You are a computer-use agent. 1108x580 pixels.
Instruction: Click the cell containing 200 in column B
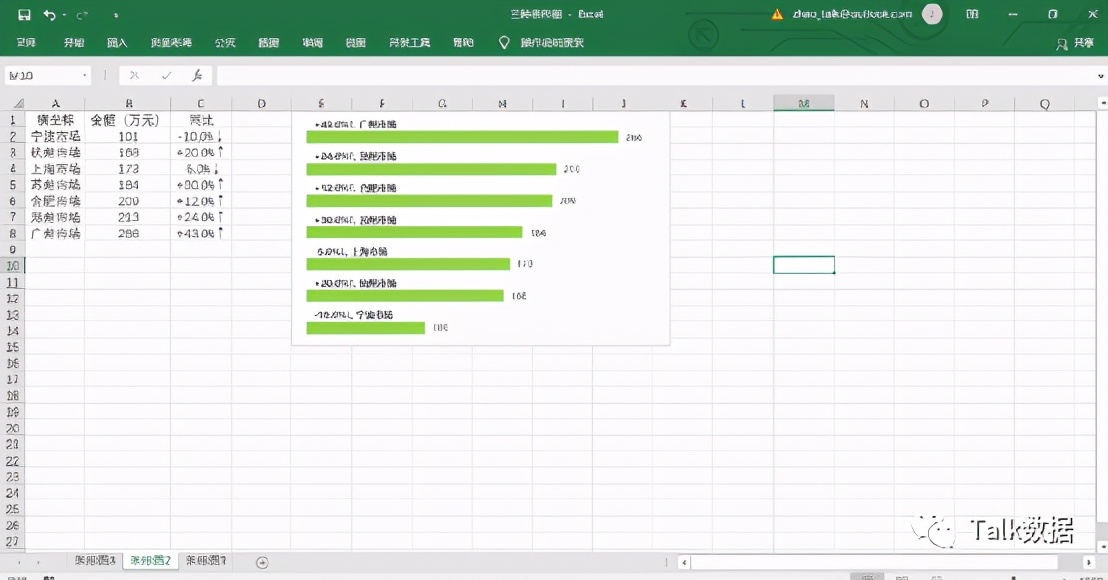pos(127,201)
